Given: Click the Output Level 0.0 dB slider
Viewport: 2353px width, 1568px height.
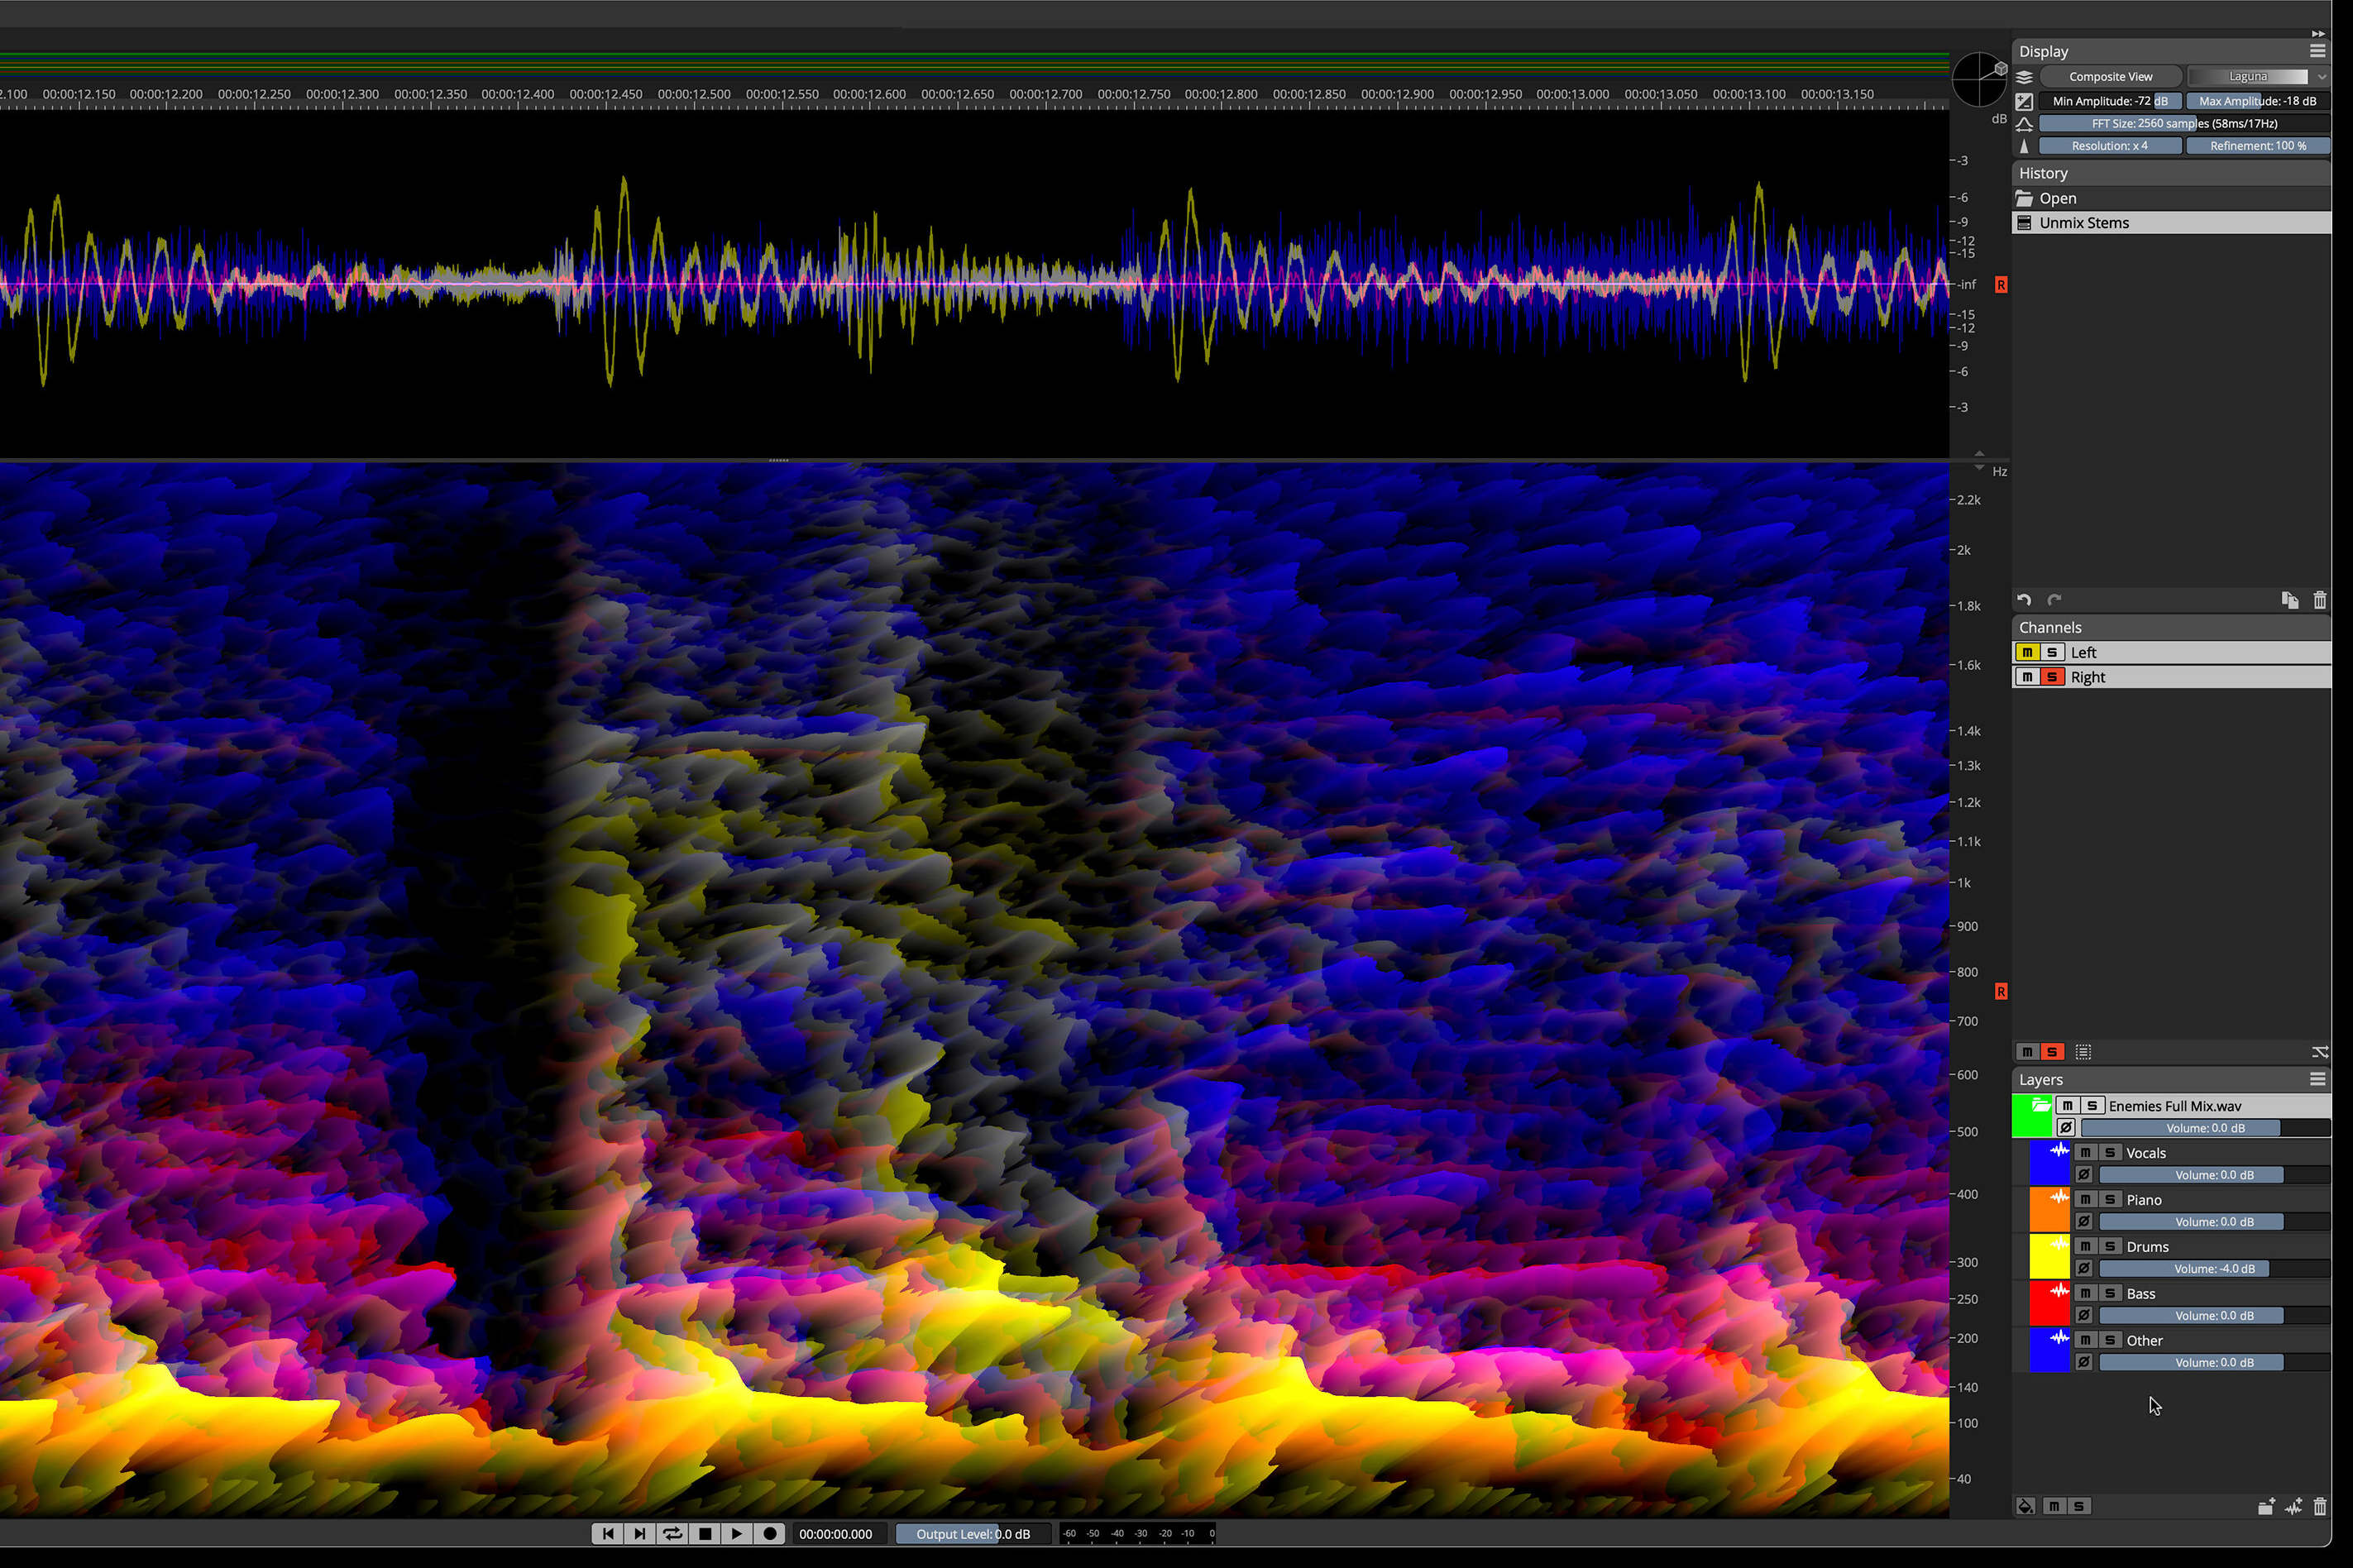Looking at the screenshot, I should point(973,1534).
